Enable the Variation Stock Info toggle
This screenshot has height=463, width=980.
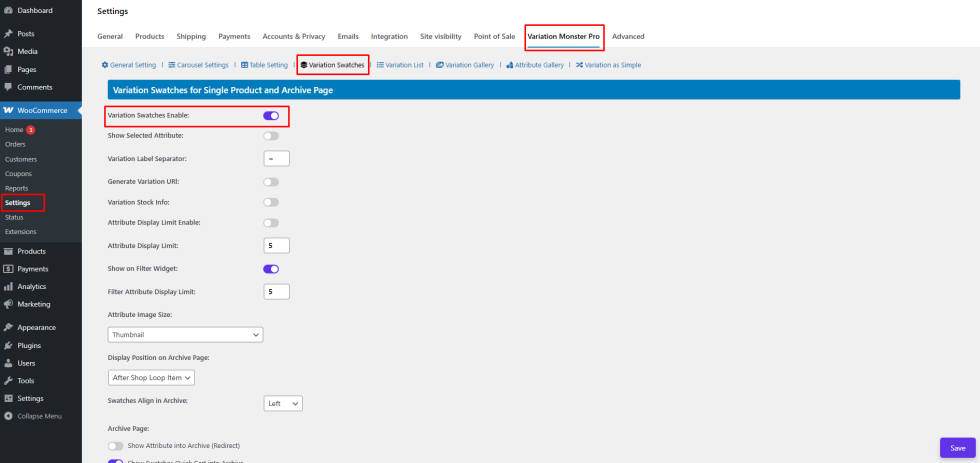[271, 202]
